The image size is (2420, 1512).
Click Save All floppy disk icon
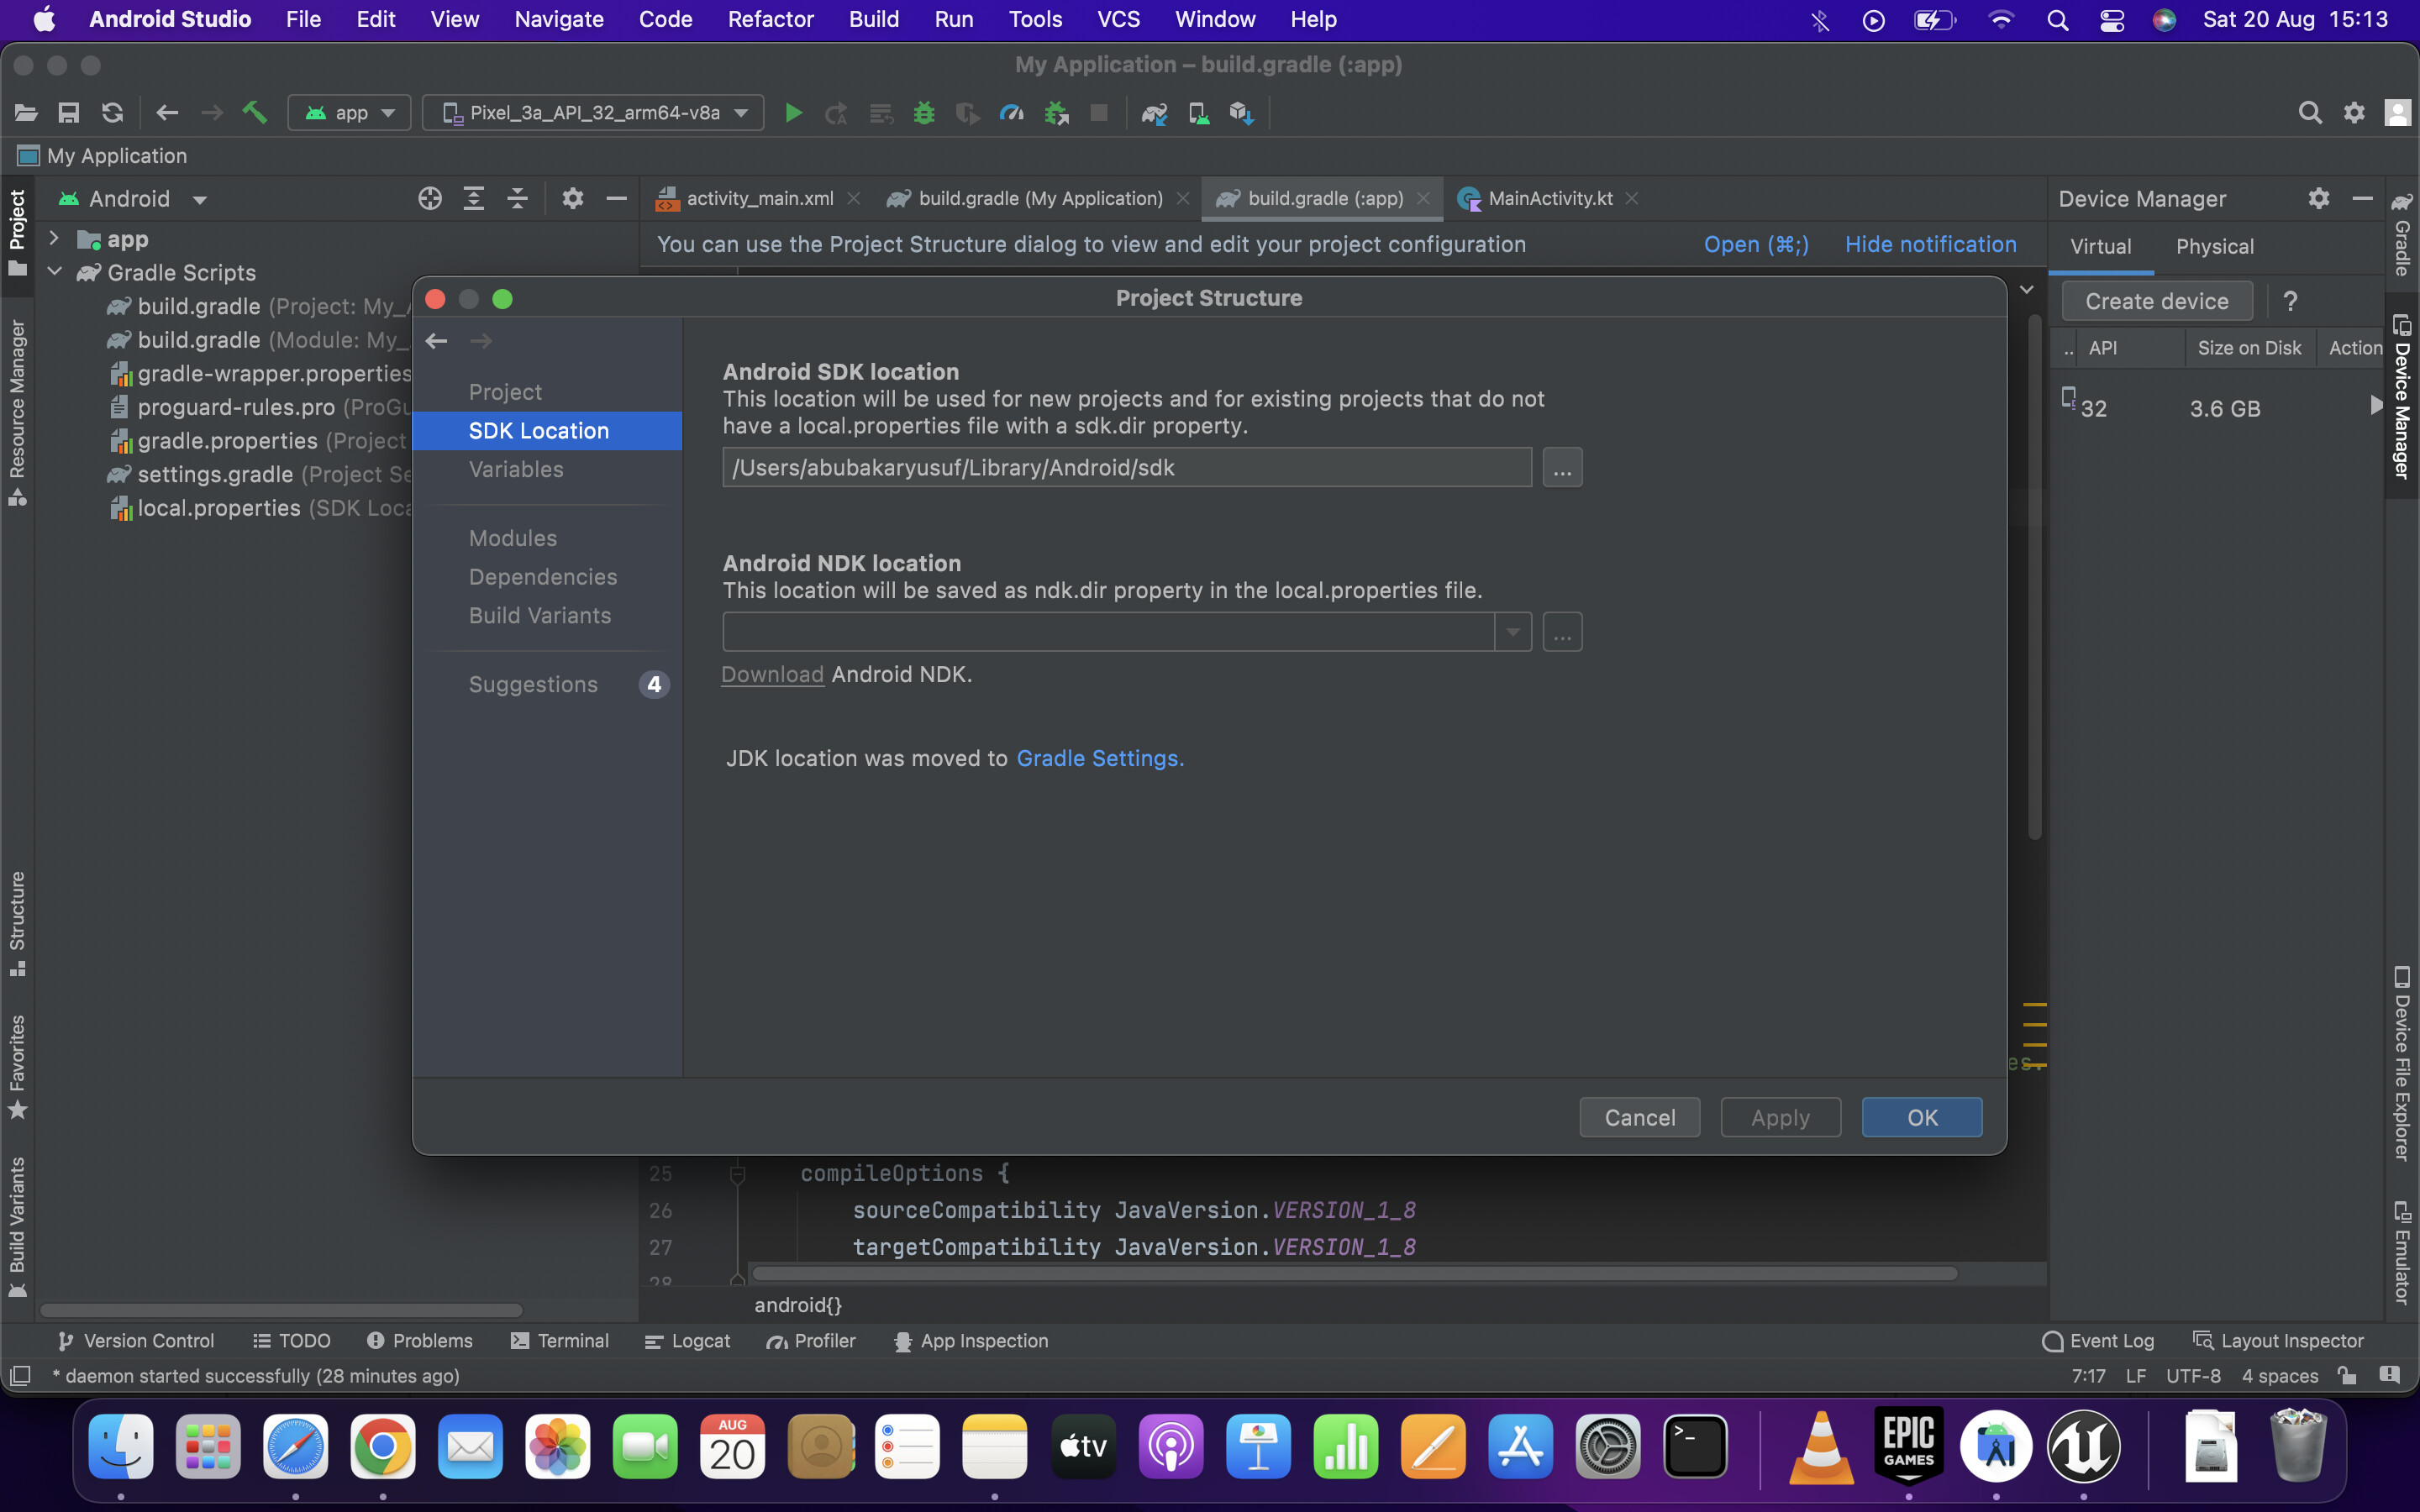click(68, 113)
